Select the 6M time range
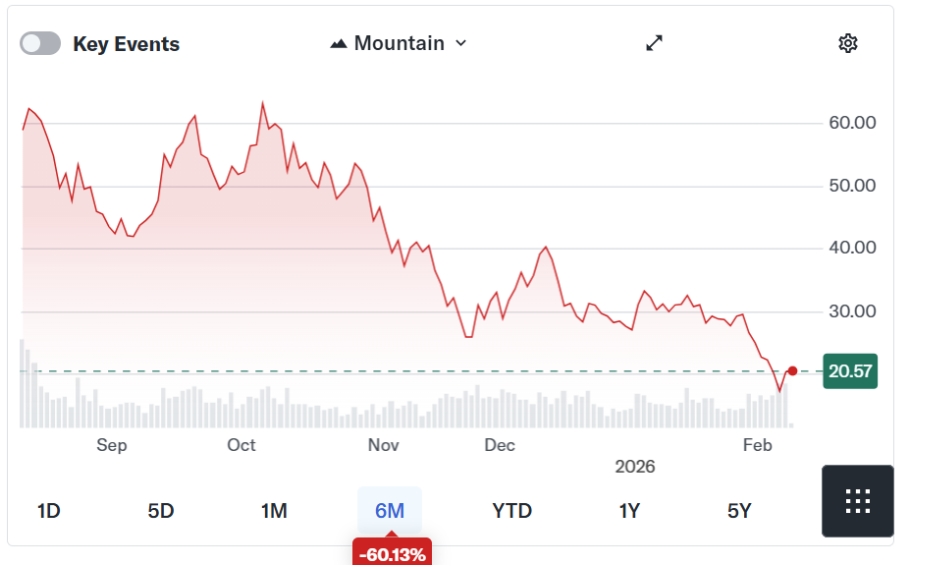Viewport: 935px width, 569px height. (389, 511)
